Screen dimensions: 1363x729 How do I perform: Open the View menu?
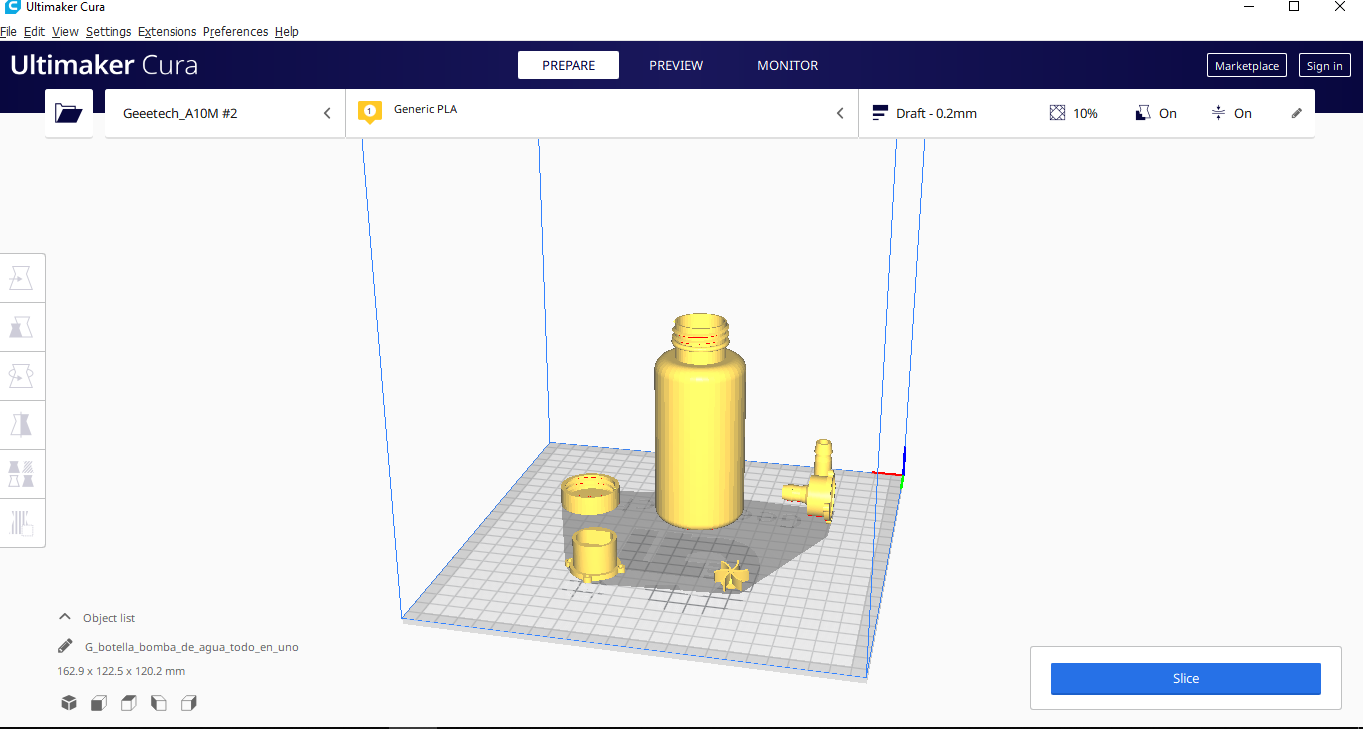pyautogui.click(x=65, y=31)
